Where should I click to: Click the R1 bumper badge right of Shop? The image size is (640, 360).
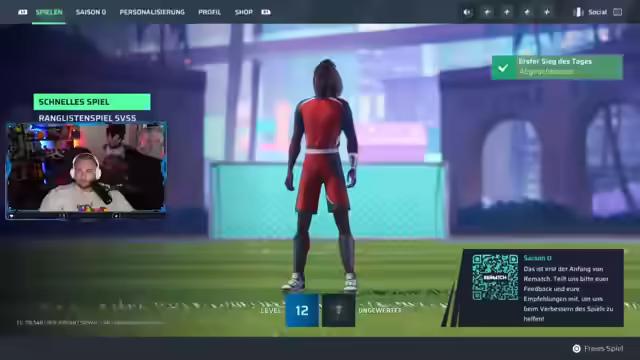pyautogui.click(x=266, y=12)
